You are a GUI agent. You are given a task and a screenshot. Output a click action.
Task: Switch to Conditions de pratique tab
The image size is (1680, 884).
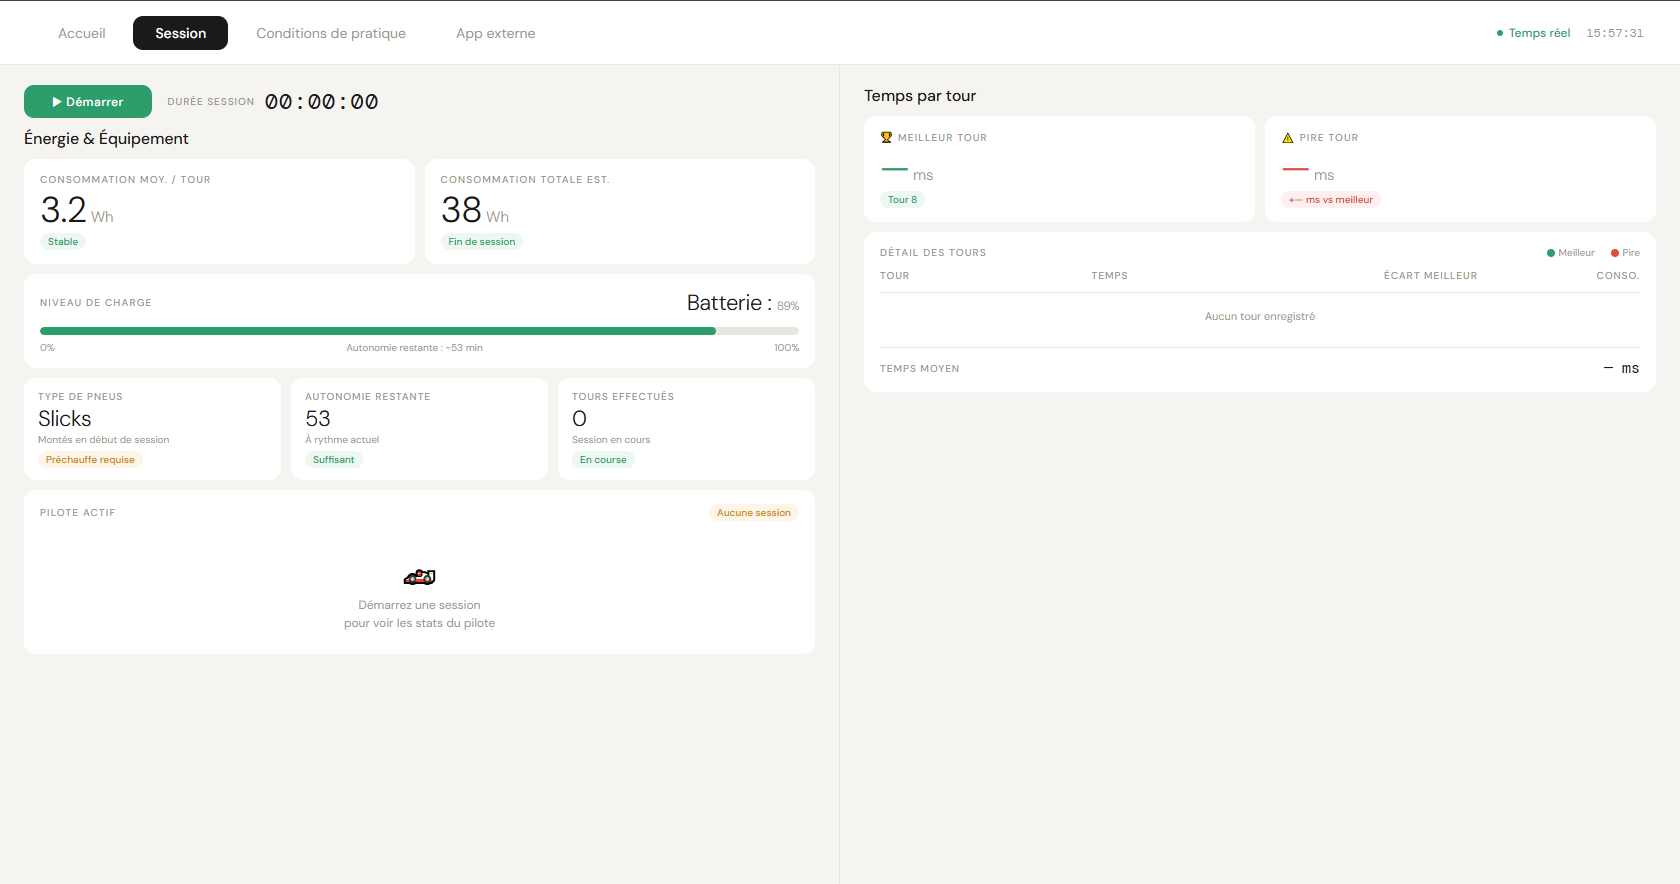(x=331, y=33)
